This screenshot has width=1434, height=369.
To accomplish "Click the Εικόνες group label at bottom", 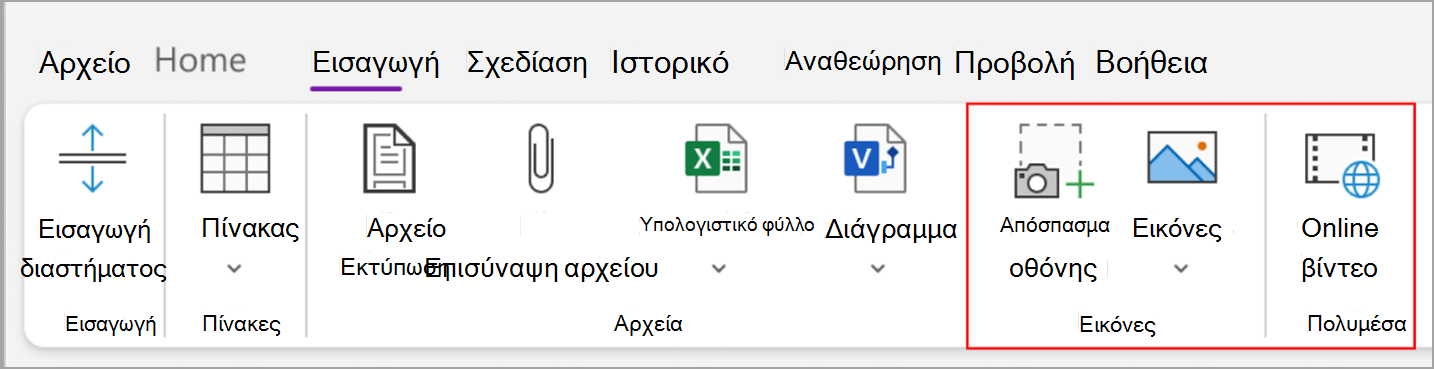I will click(x=1118, y=325).
